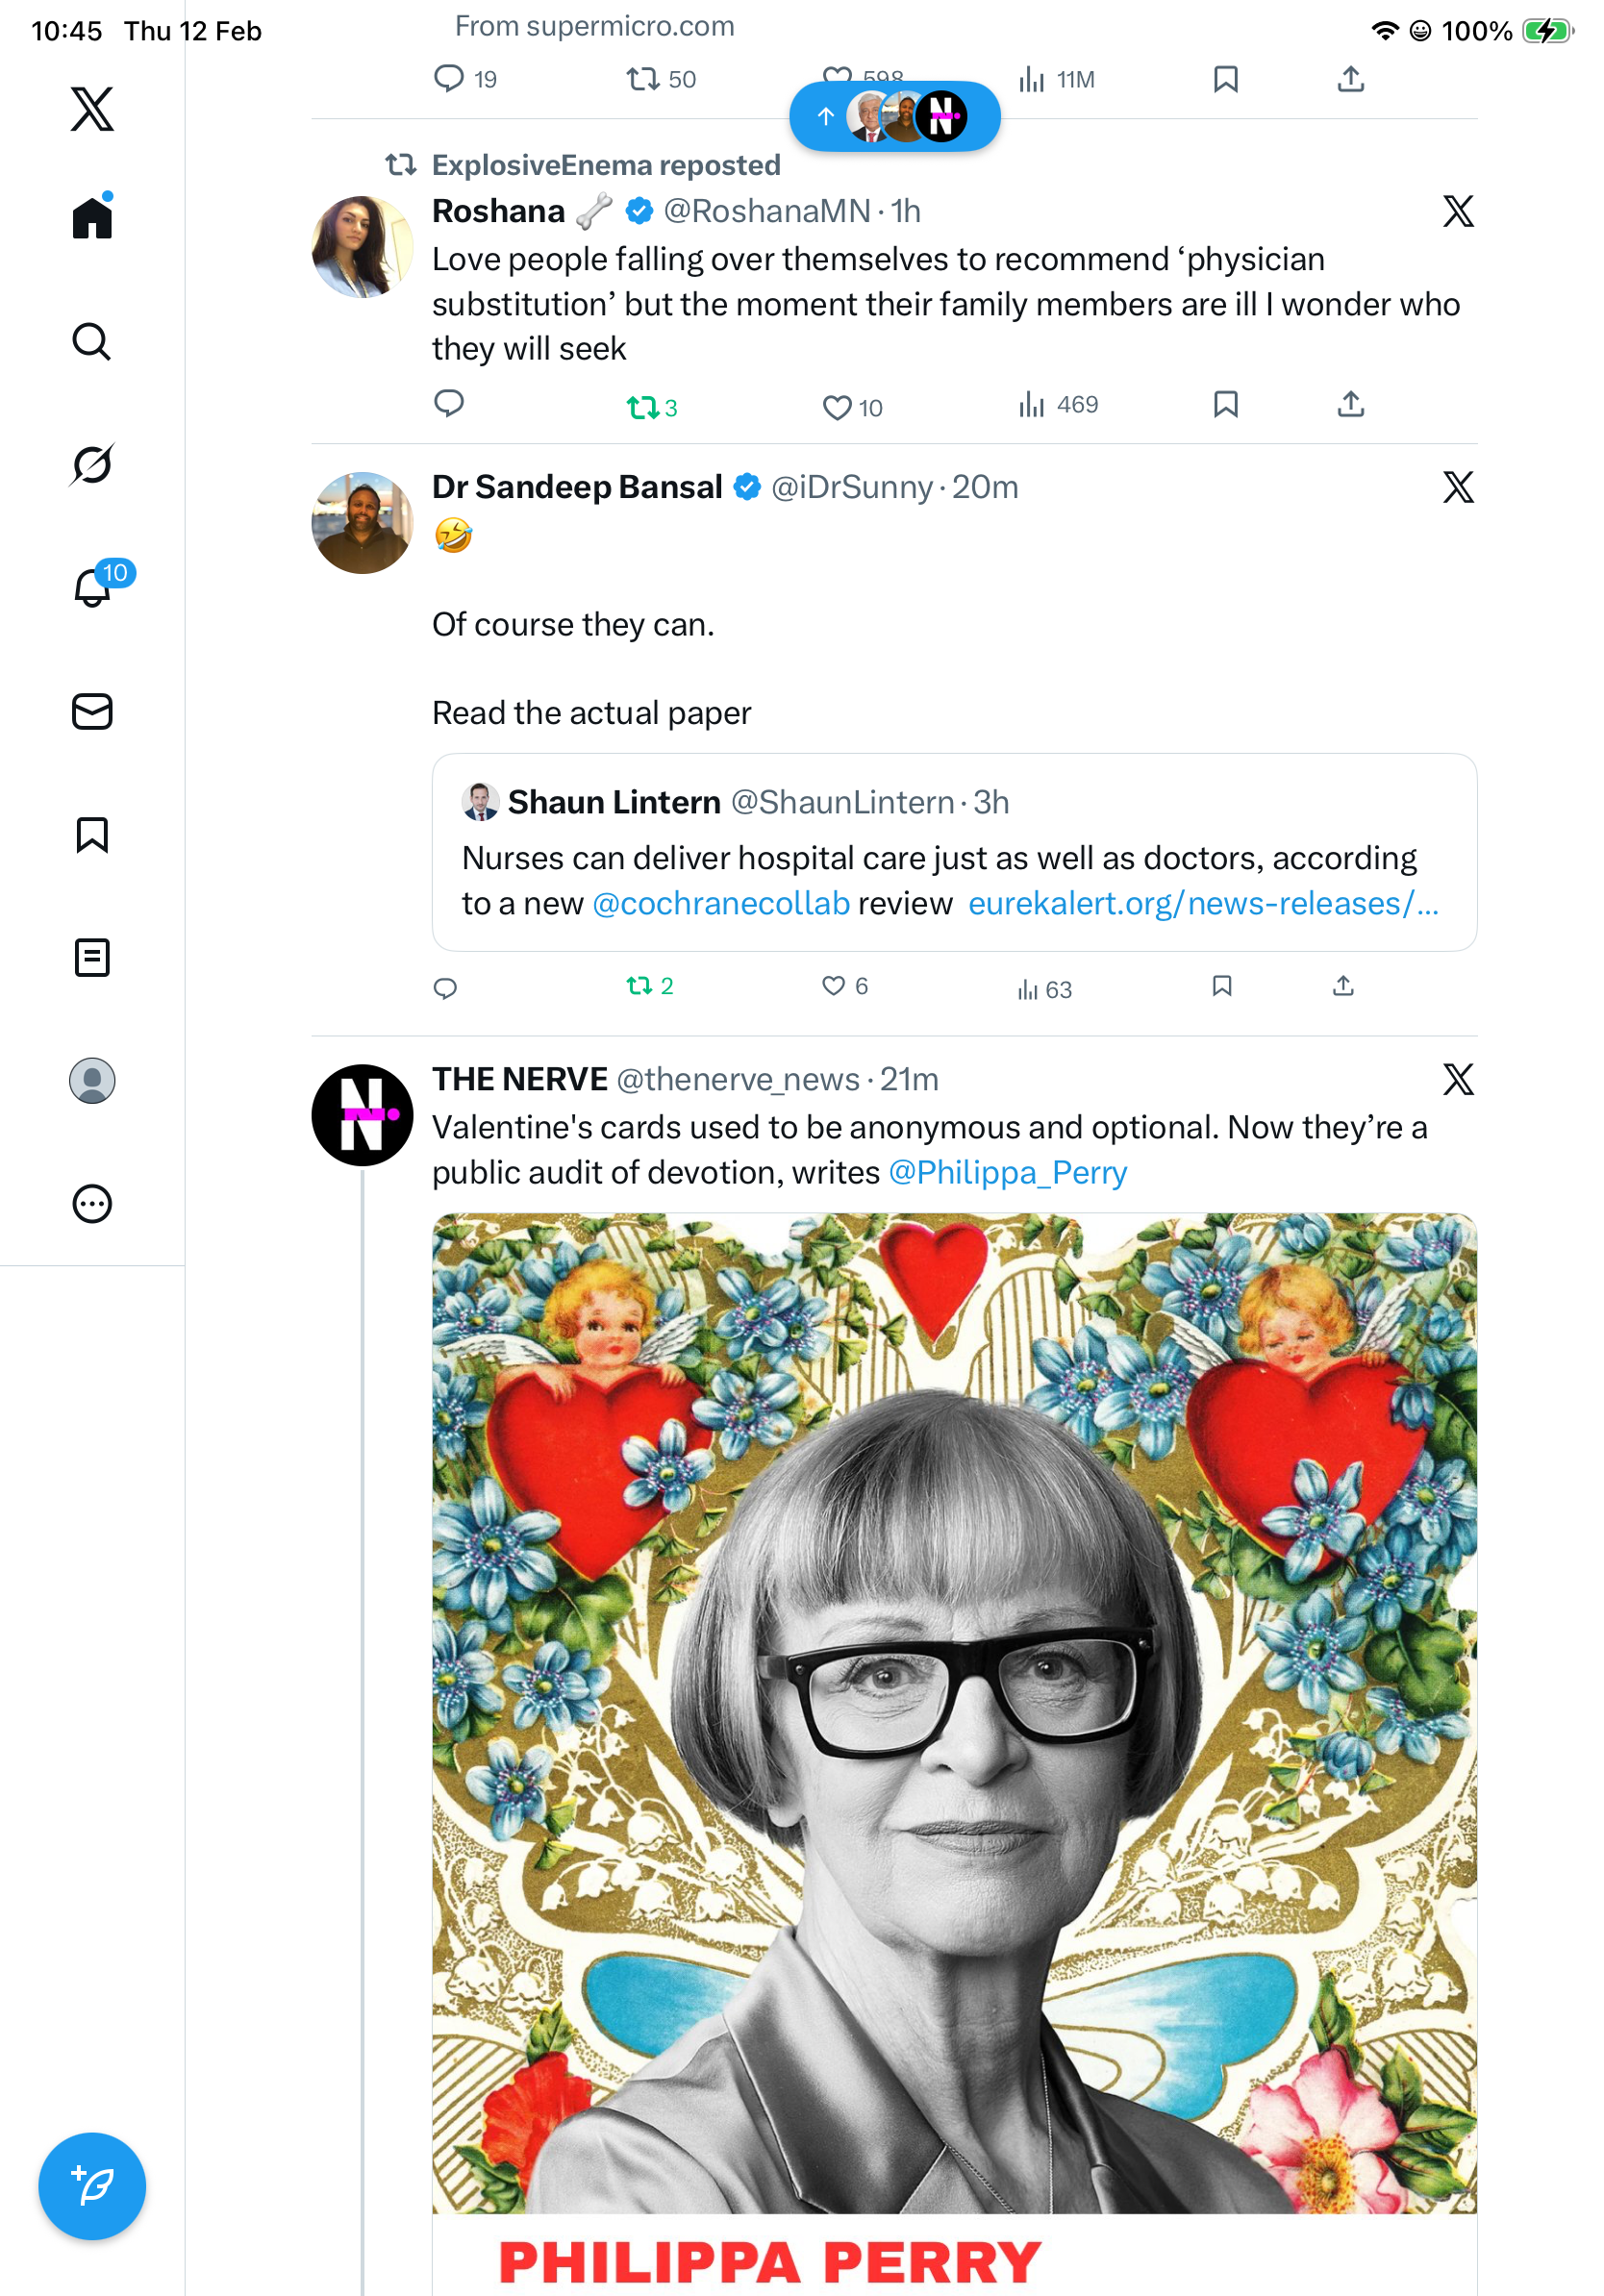Expand the more options circle in sidebar
The width and height of the screenshot is (1604, 2296).
(x=92, y=1203)
